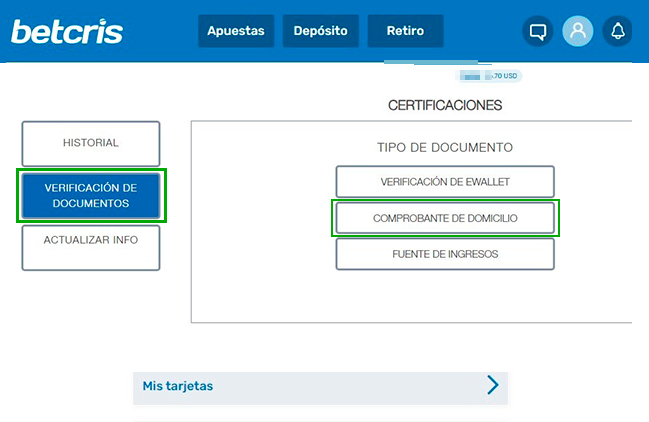Viewport: 649px width, 422px height.
Task: Open the chat messages icon
Action: pyautogui.click(x=538, y=31)
